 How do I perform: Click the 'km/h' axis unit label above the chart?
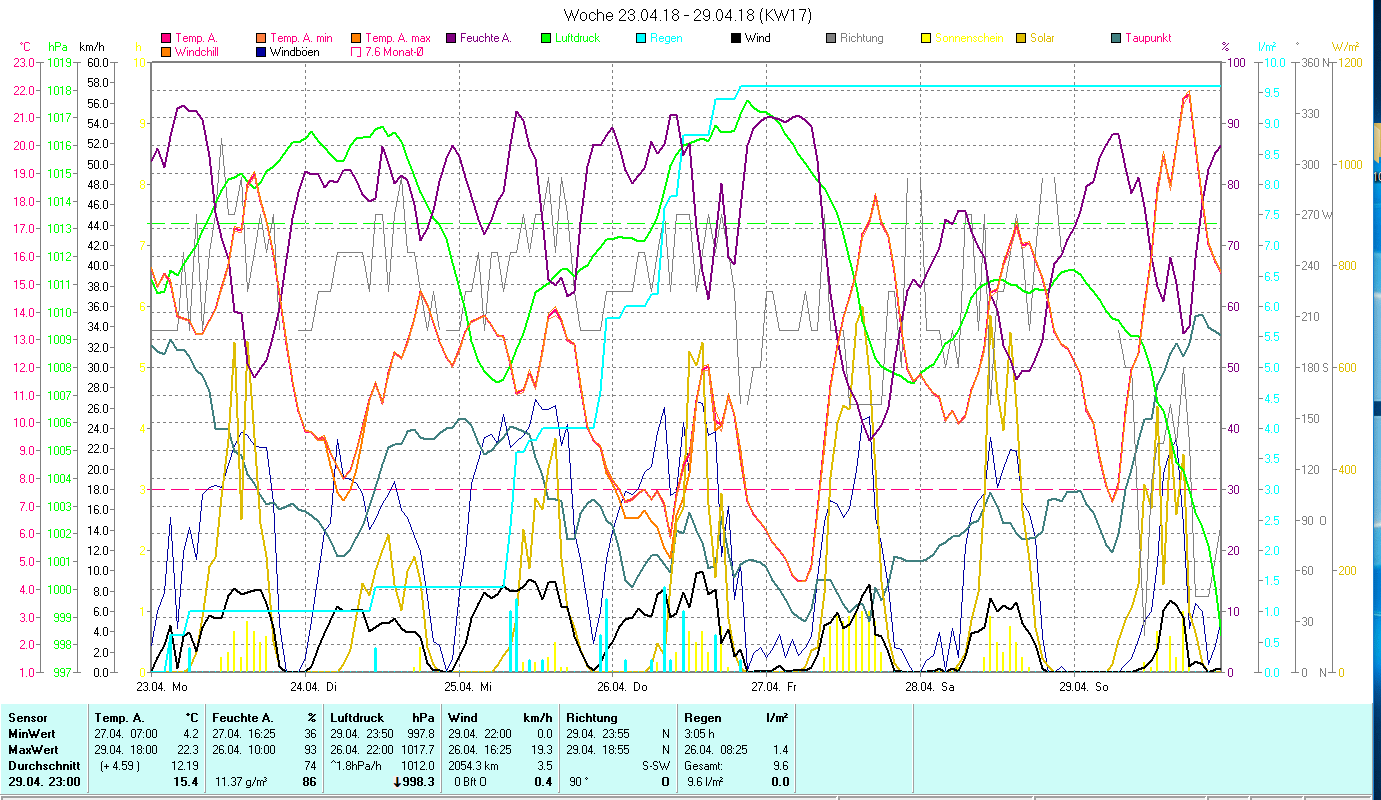(92, 47)
